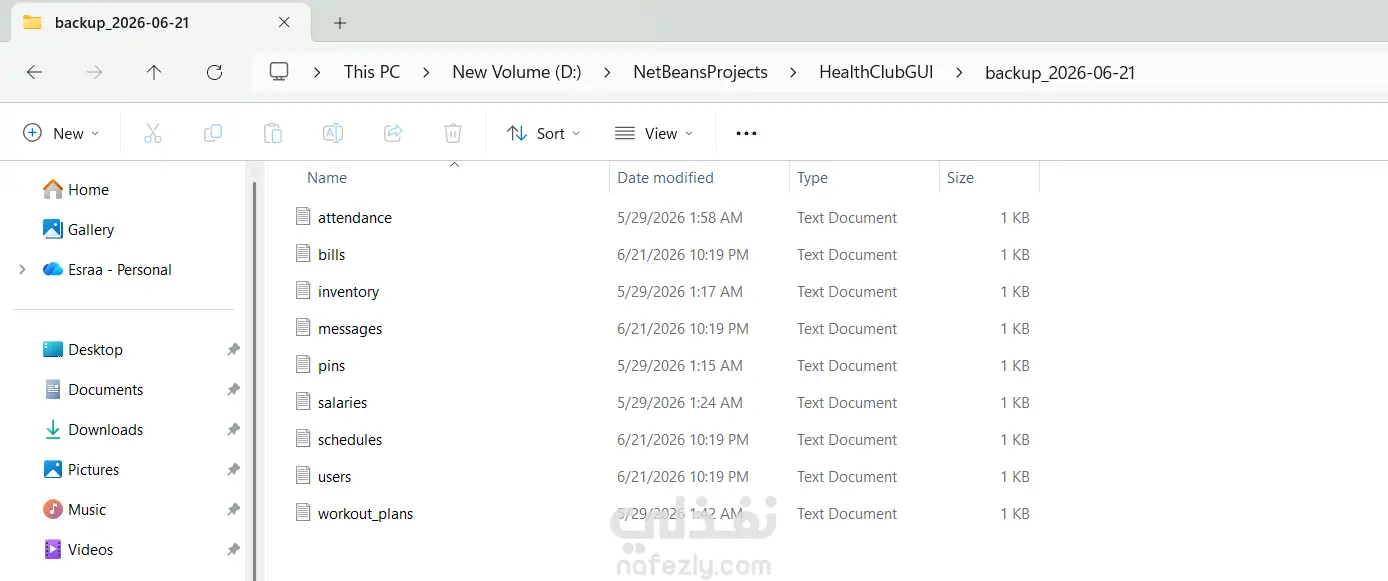The width and height of the screenshot is (1388, 581).
Task: Navigate to HealthClubGUI breadcrumb
Action: pyautogui.click(x=876, y=72)
